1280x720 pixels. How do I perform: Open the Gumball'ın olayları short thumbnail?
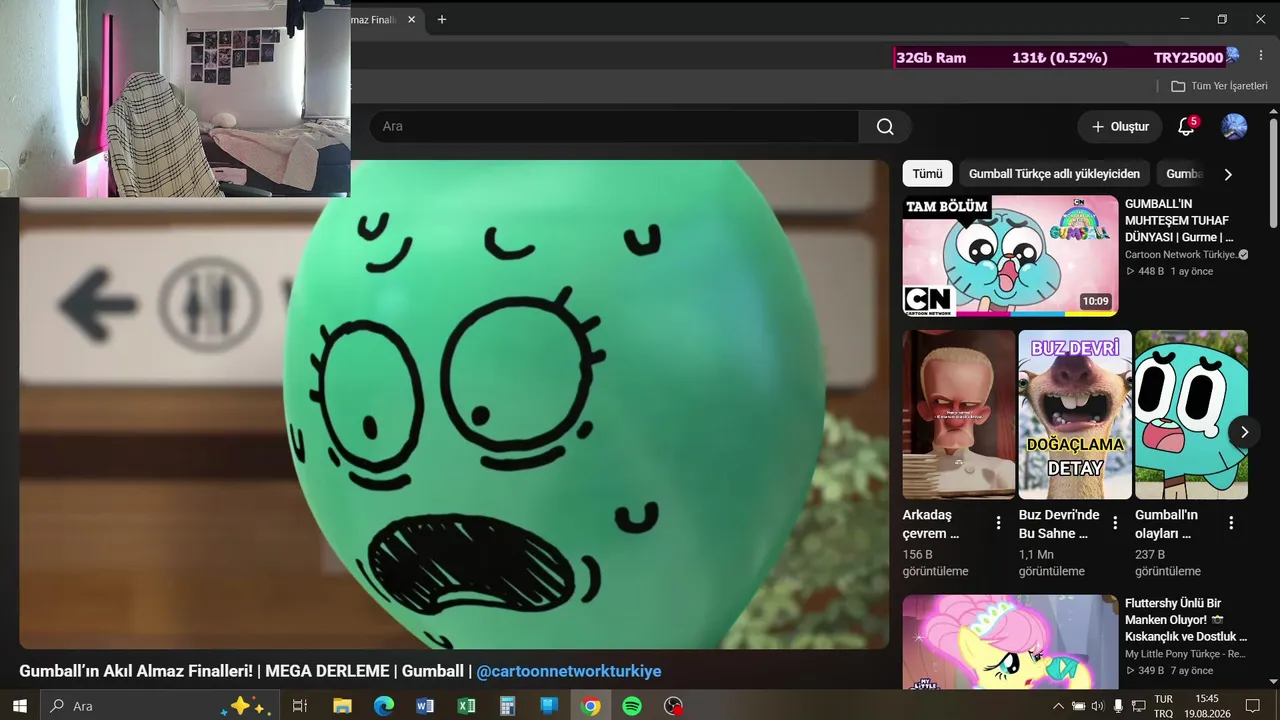click(1191, 414)
